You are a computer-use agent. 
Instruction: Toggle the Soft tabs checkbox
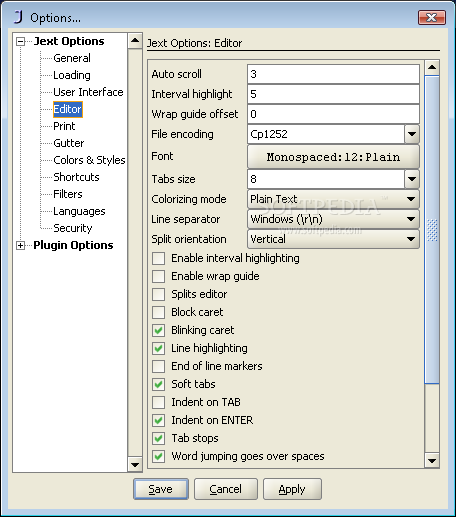click(158, 385)
